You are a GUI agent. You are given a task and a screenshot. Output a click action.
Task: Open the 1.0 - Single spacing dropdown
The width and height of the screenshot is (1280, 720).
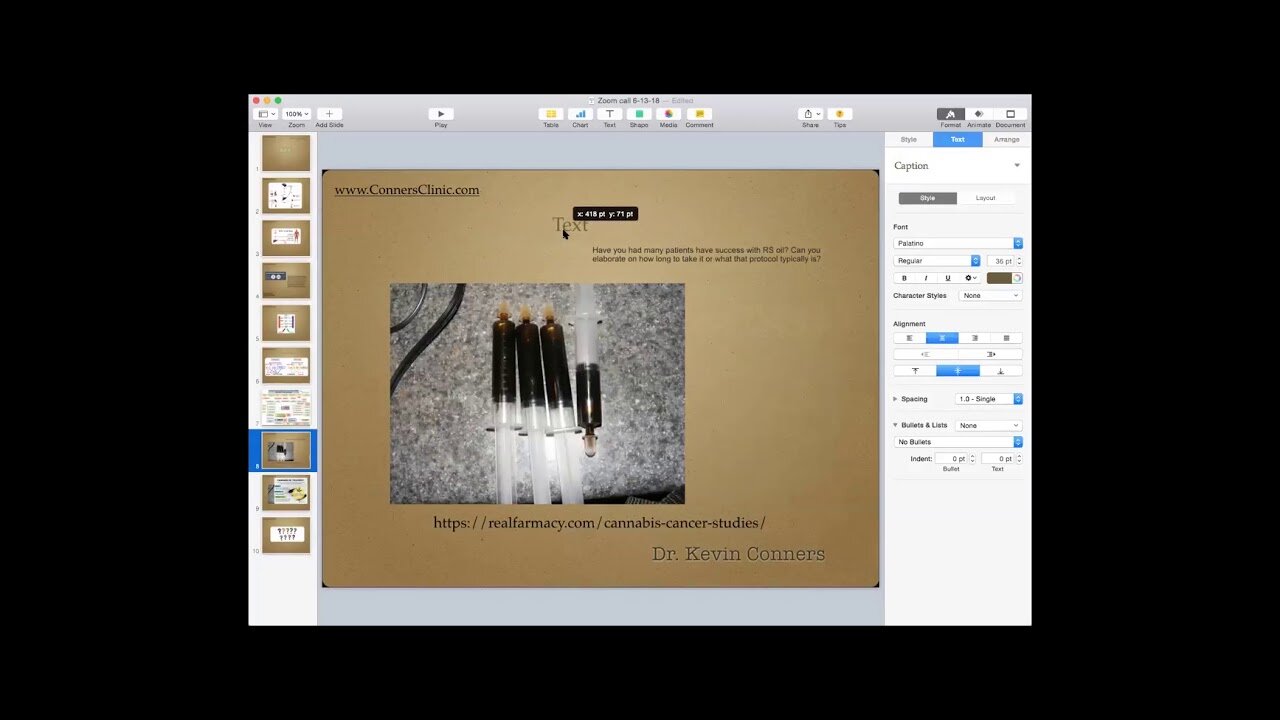pos(989,399)
